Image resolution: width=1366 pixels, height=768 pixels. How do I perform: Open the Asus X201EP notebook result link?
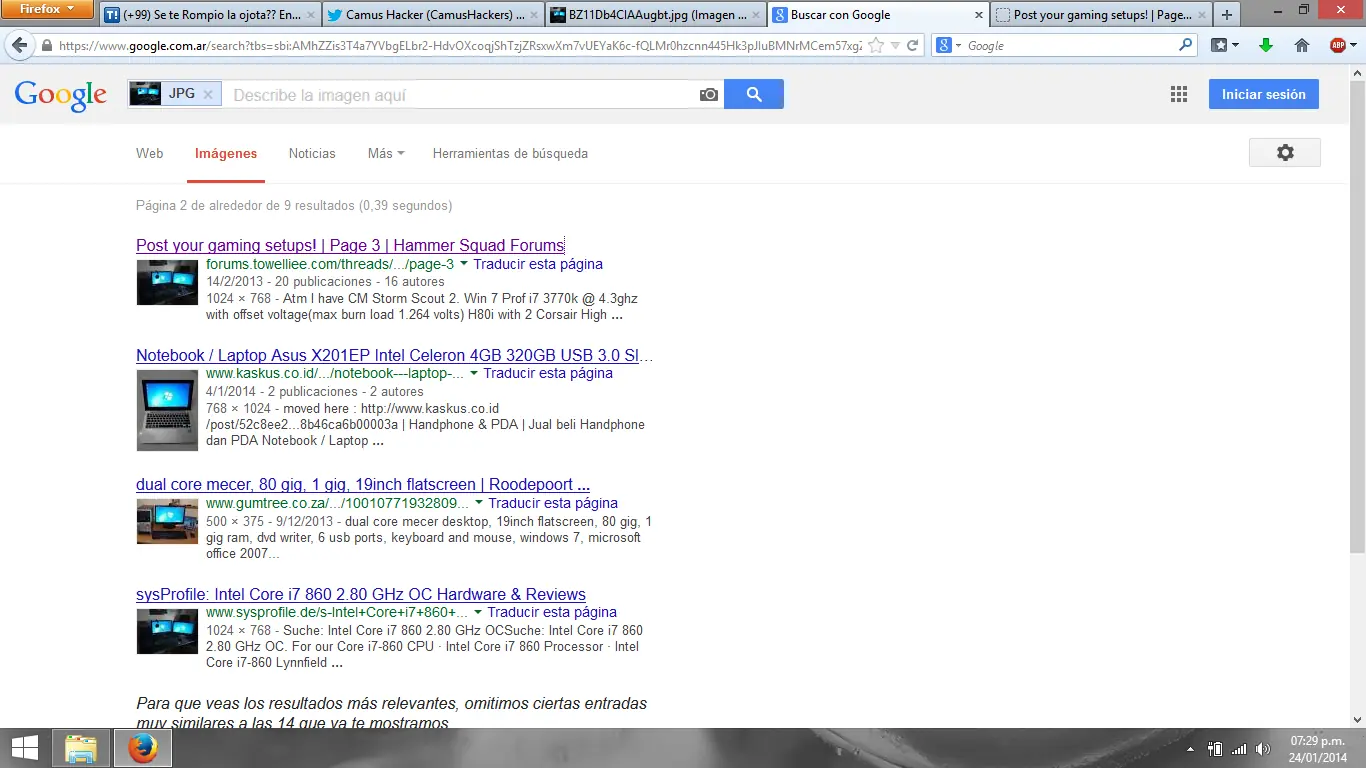click(x=394, y=355)
